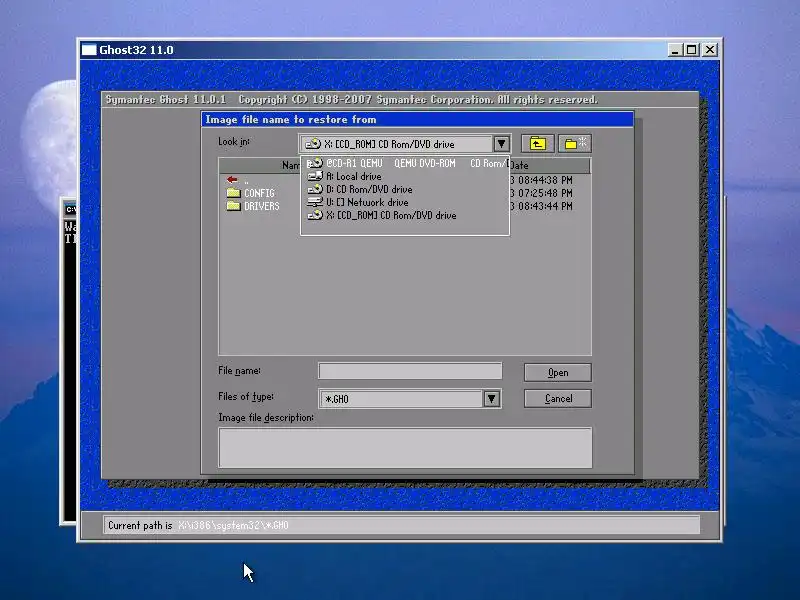800x600 pixels.
Task: Select the DRIVERS folder name
Action: pyautogui.click(x=262, y=206)
